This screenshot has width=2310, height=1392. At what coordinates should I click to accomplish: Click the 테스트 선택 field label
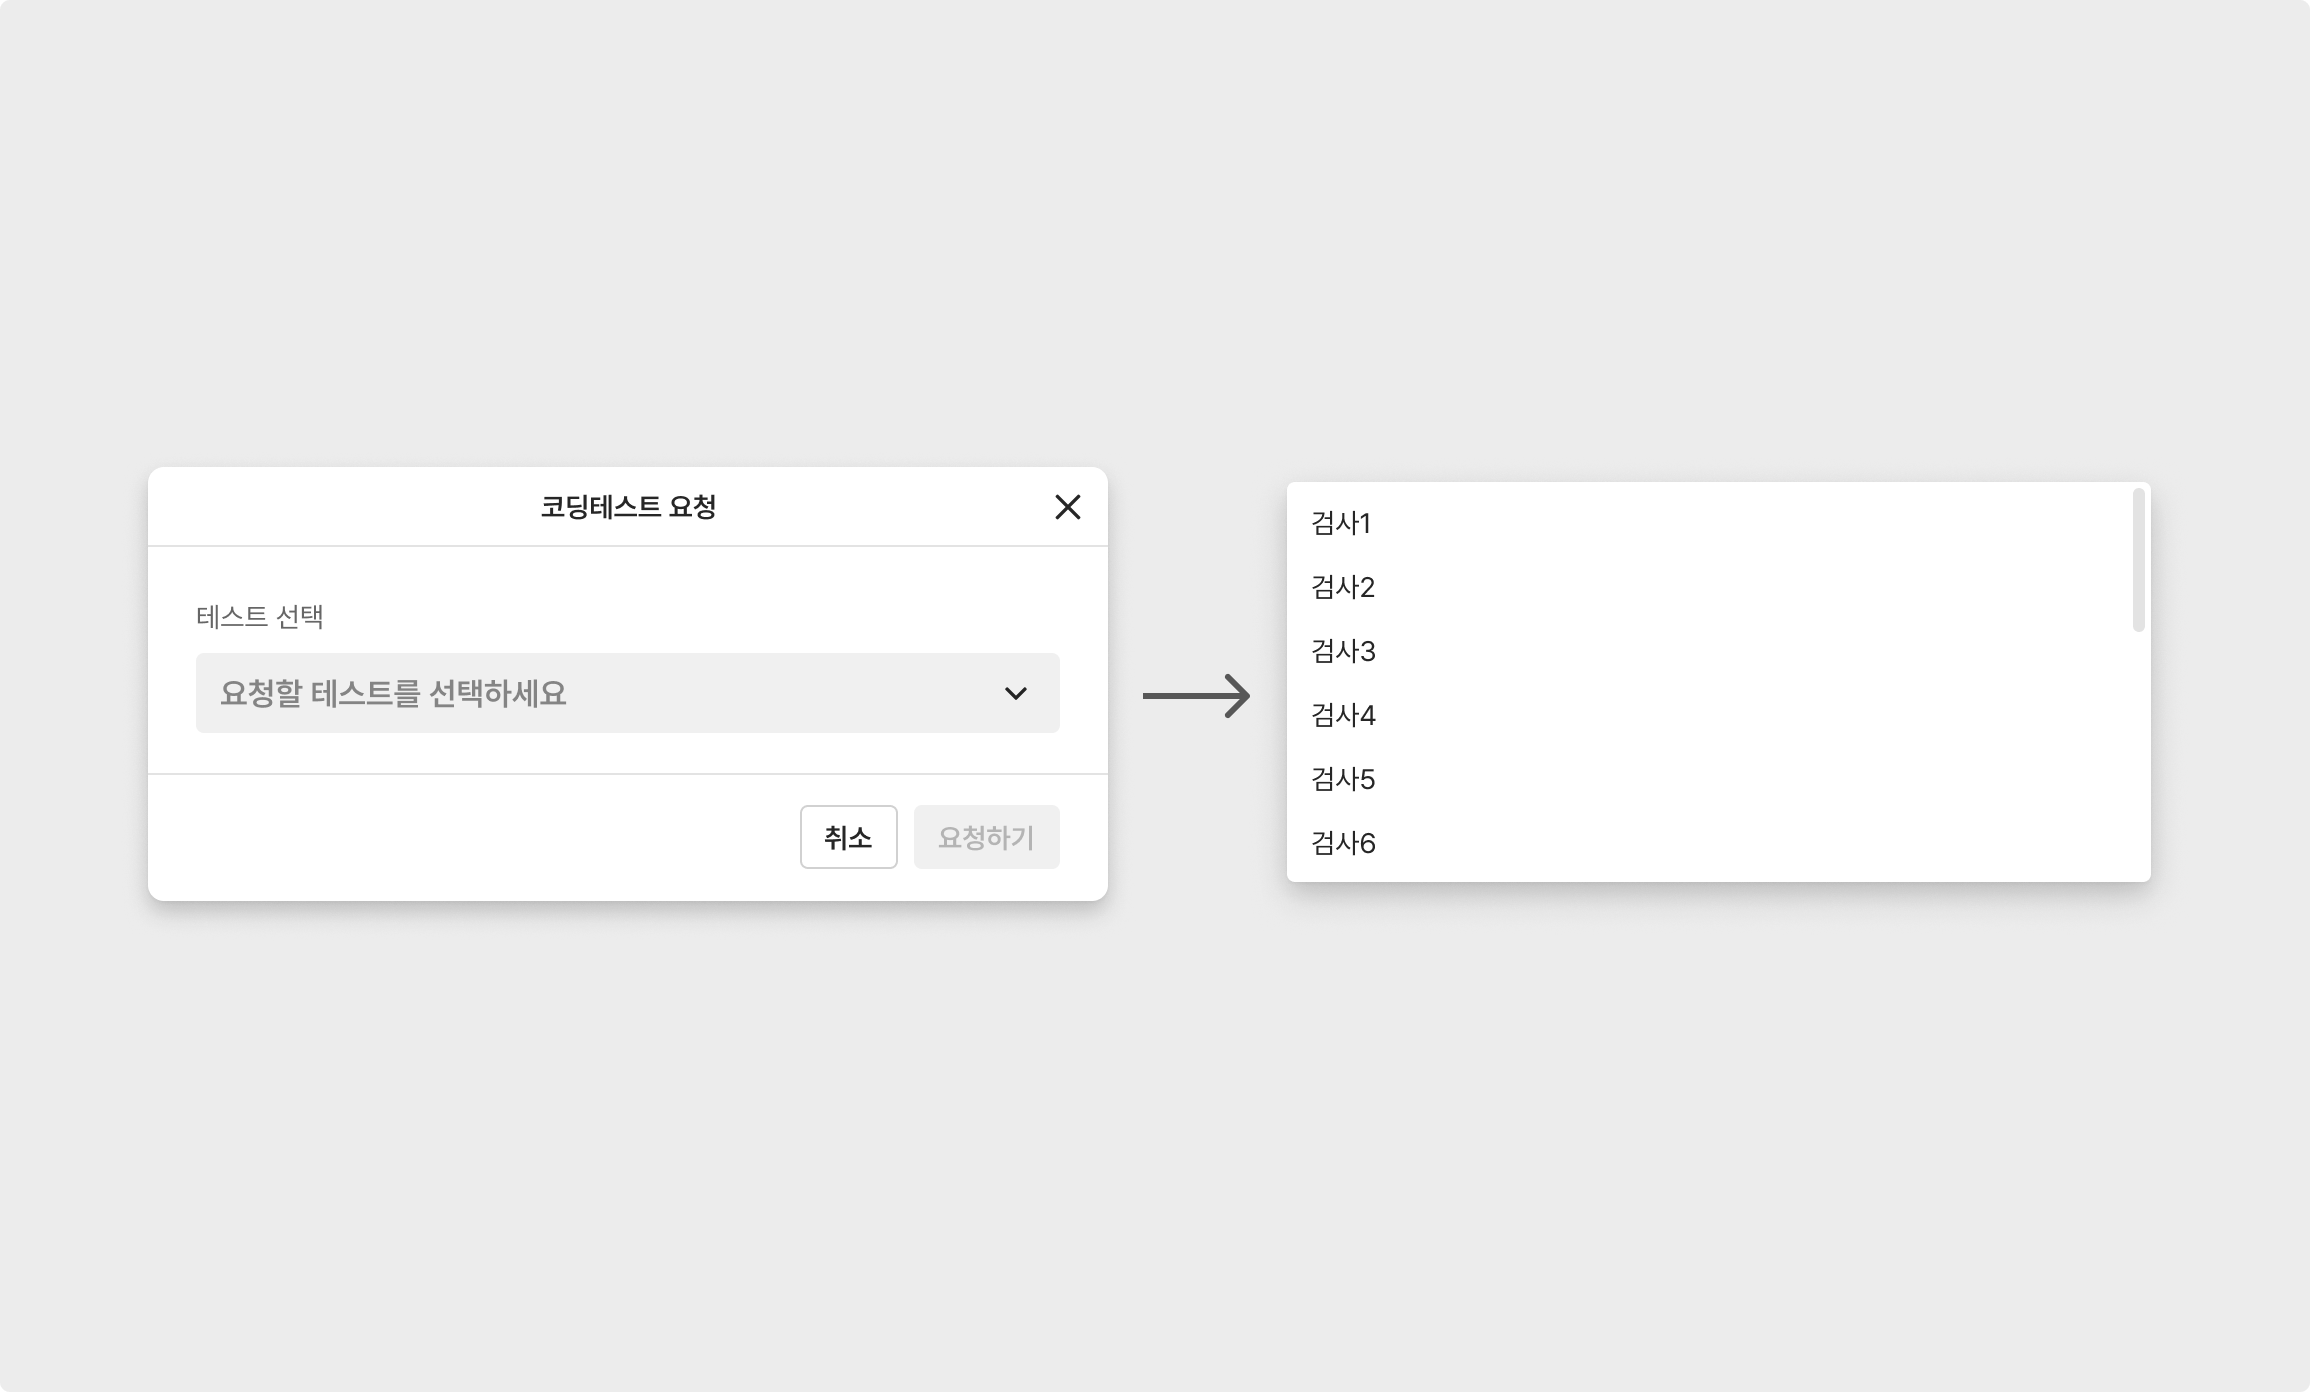(260, 617)
